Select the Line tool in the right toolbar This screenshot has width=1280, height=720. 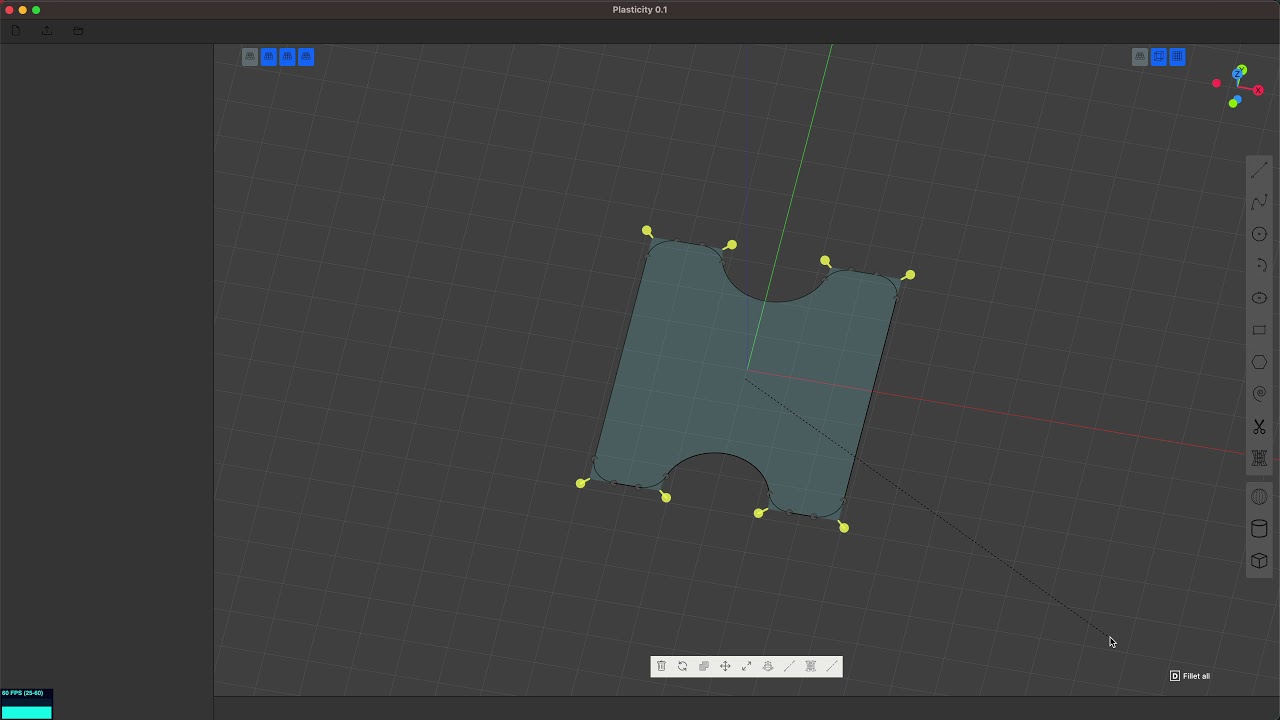tap(1259, 171)
